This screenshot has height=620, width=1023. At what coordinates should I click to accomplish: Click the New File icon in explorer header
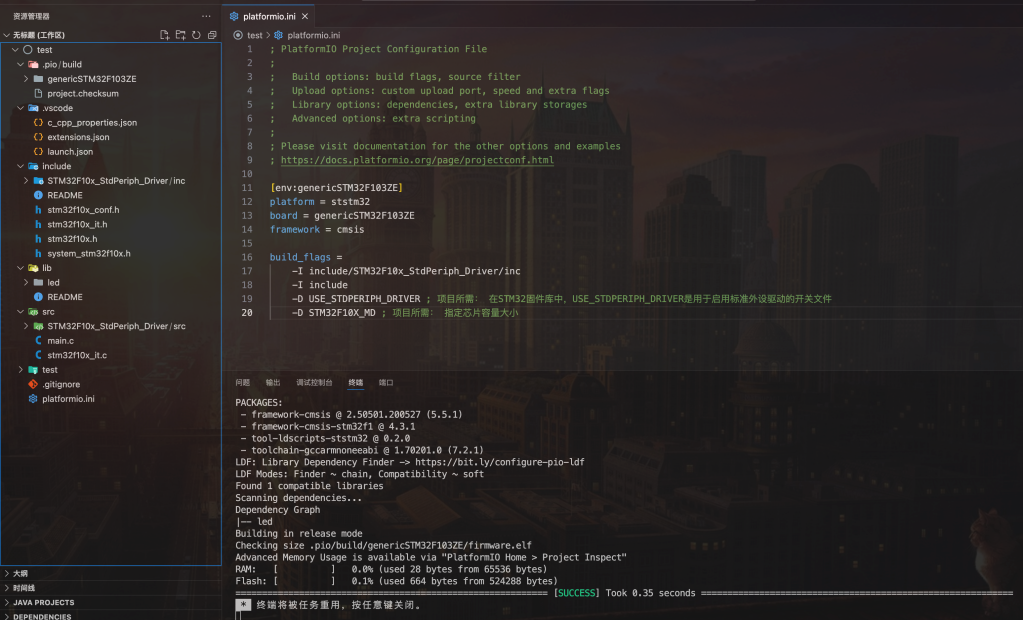coord(164,35)
